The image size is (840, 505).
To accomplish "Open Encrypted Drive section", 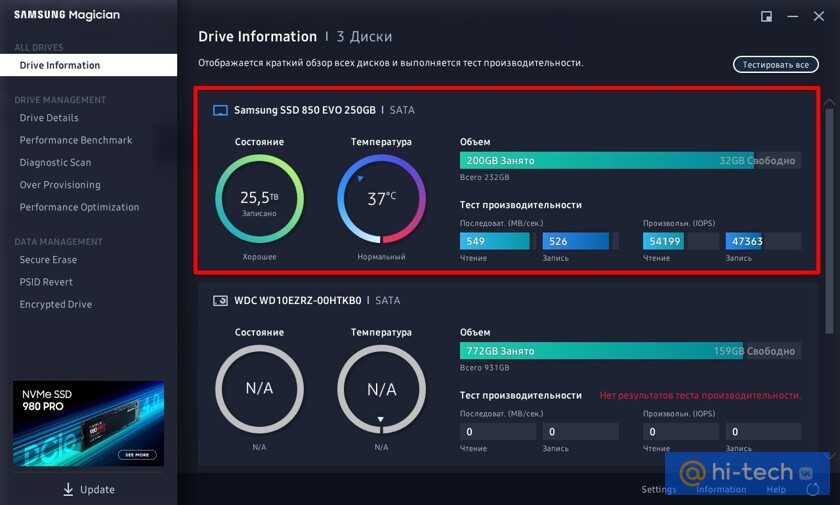I will coord(56,304).
